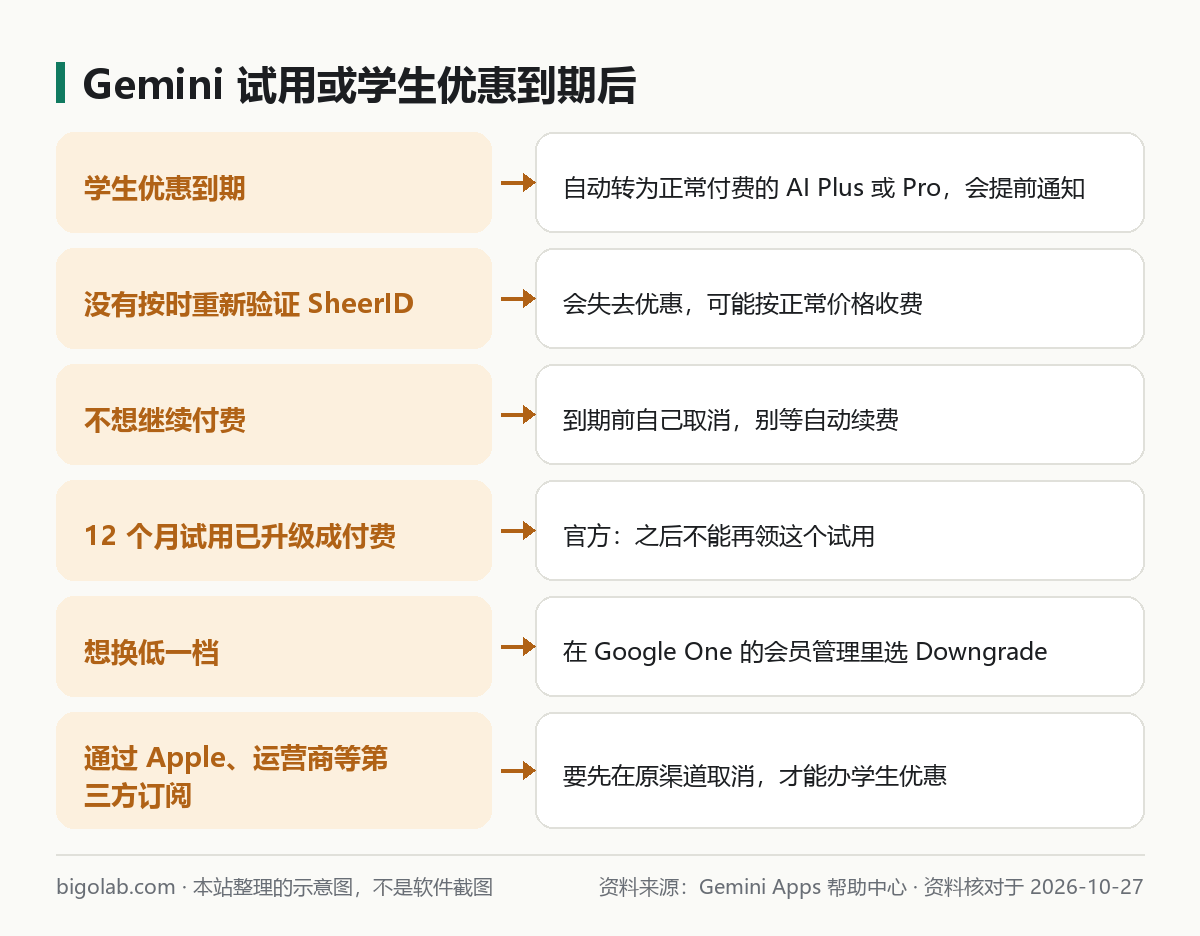Viewport: 1200px width, 936px height.
Task: Click the text "在 Google One 的会员管理里选 Downgrade"
Action: click(805, 652)
